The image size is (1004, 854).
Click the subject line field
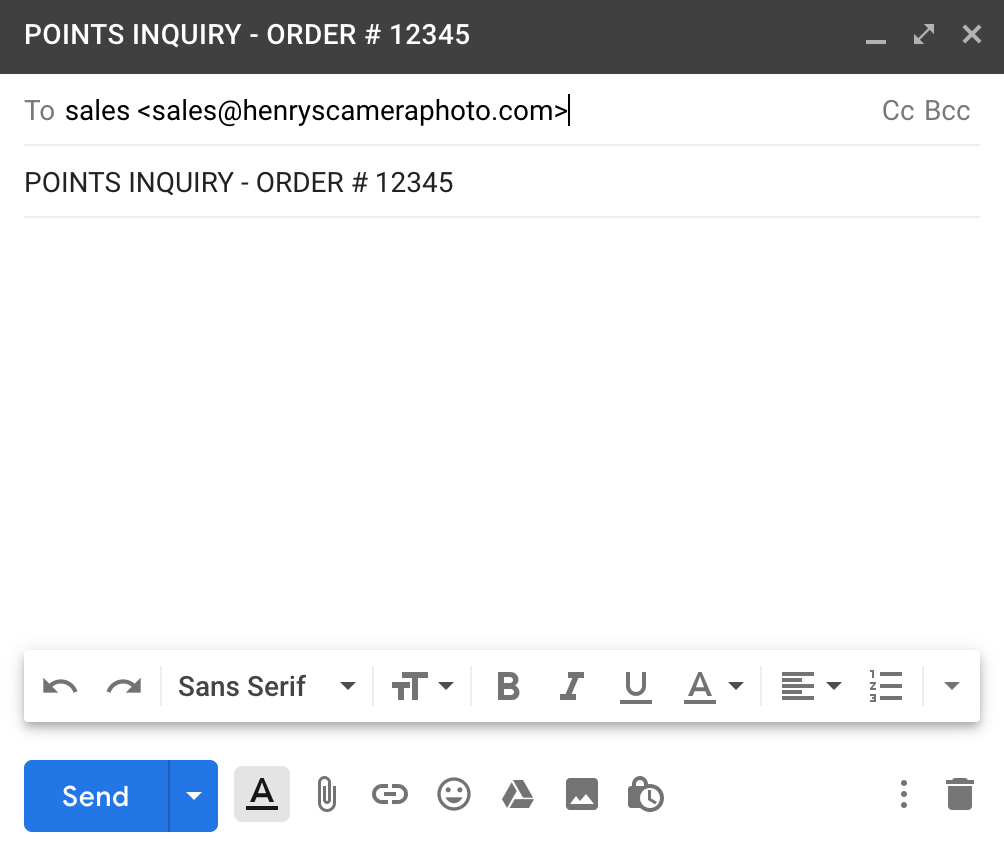tap(502, 182)
